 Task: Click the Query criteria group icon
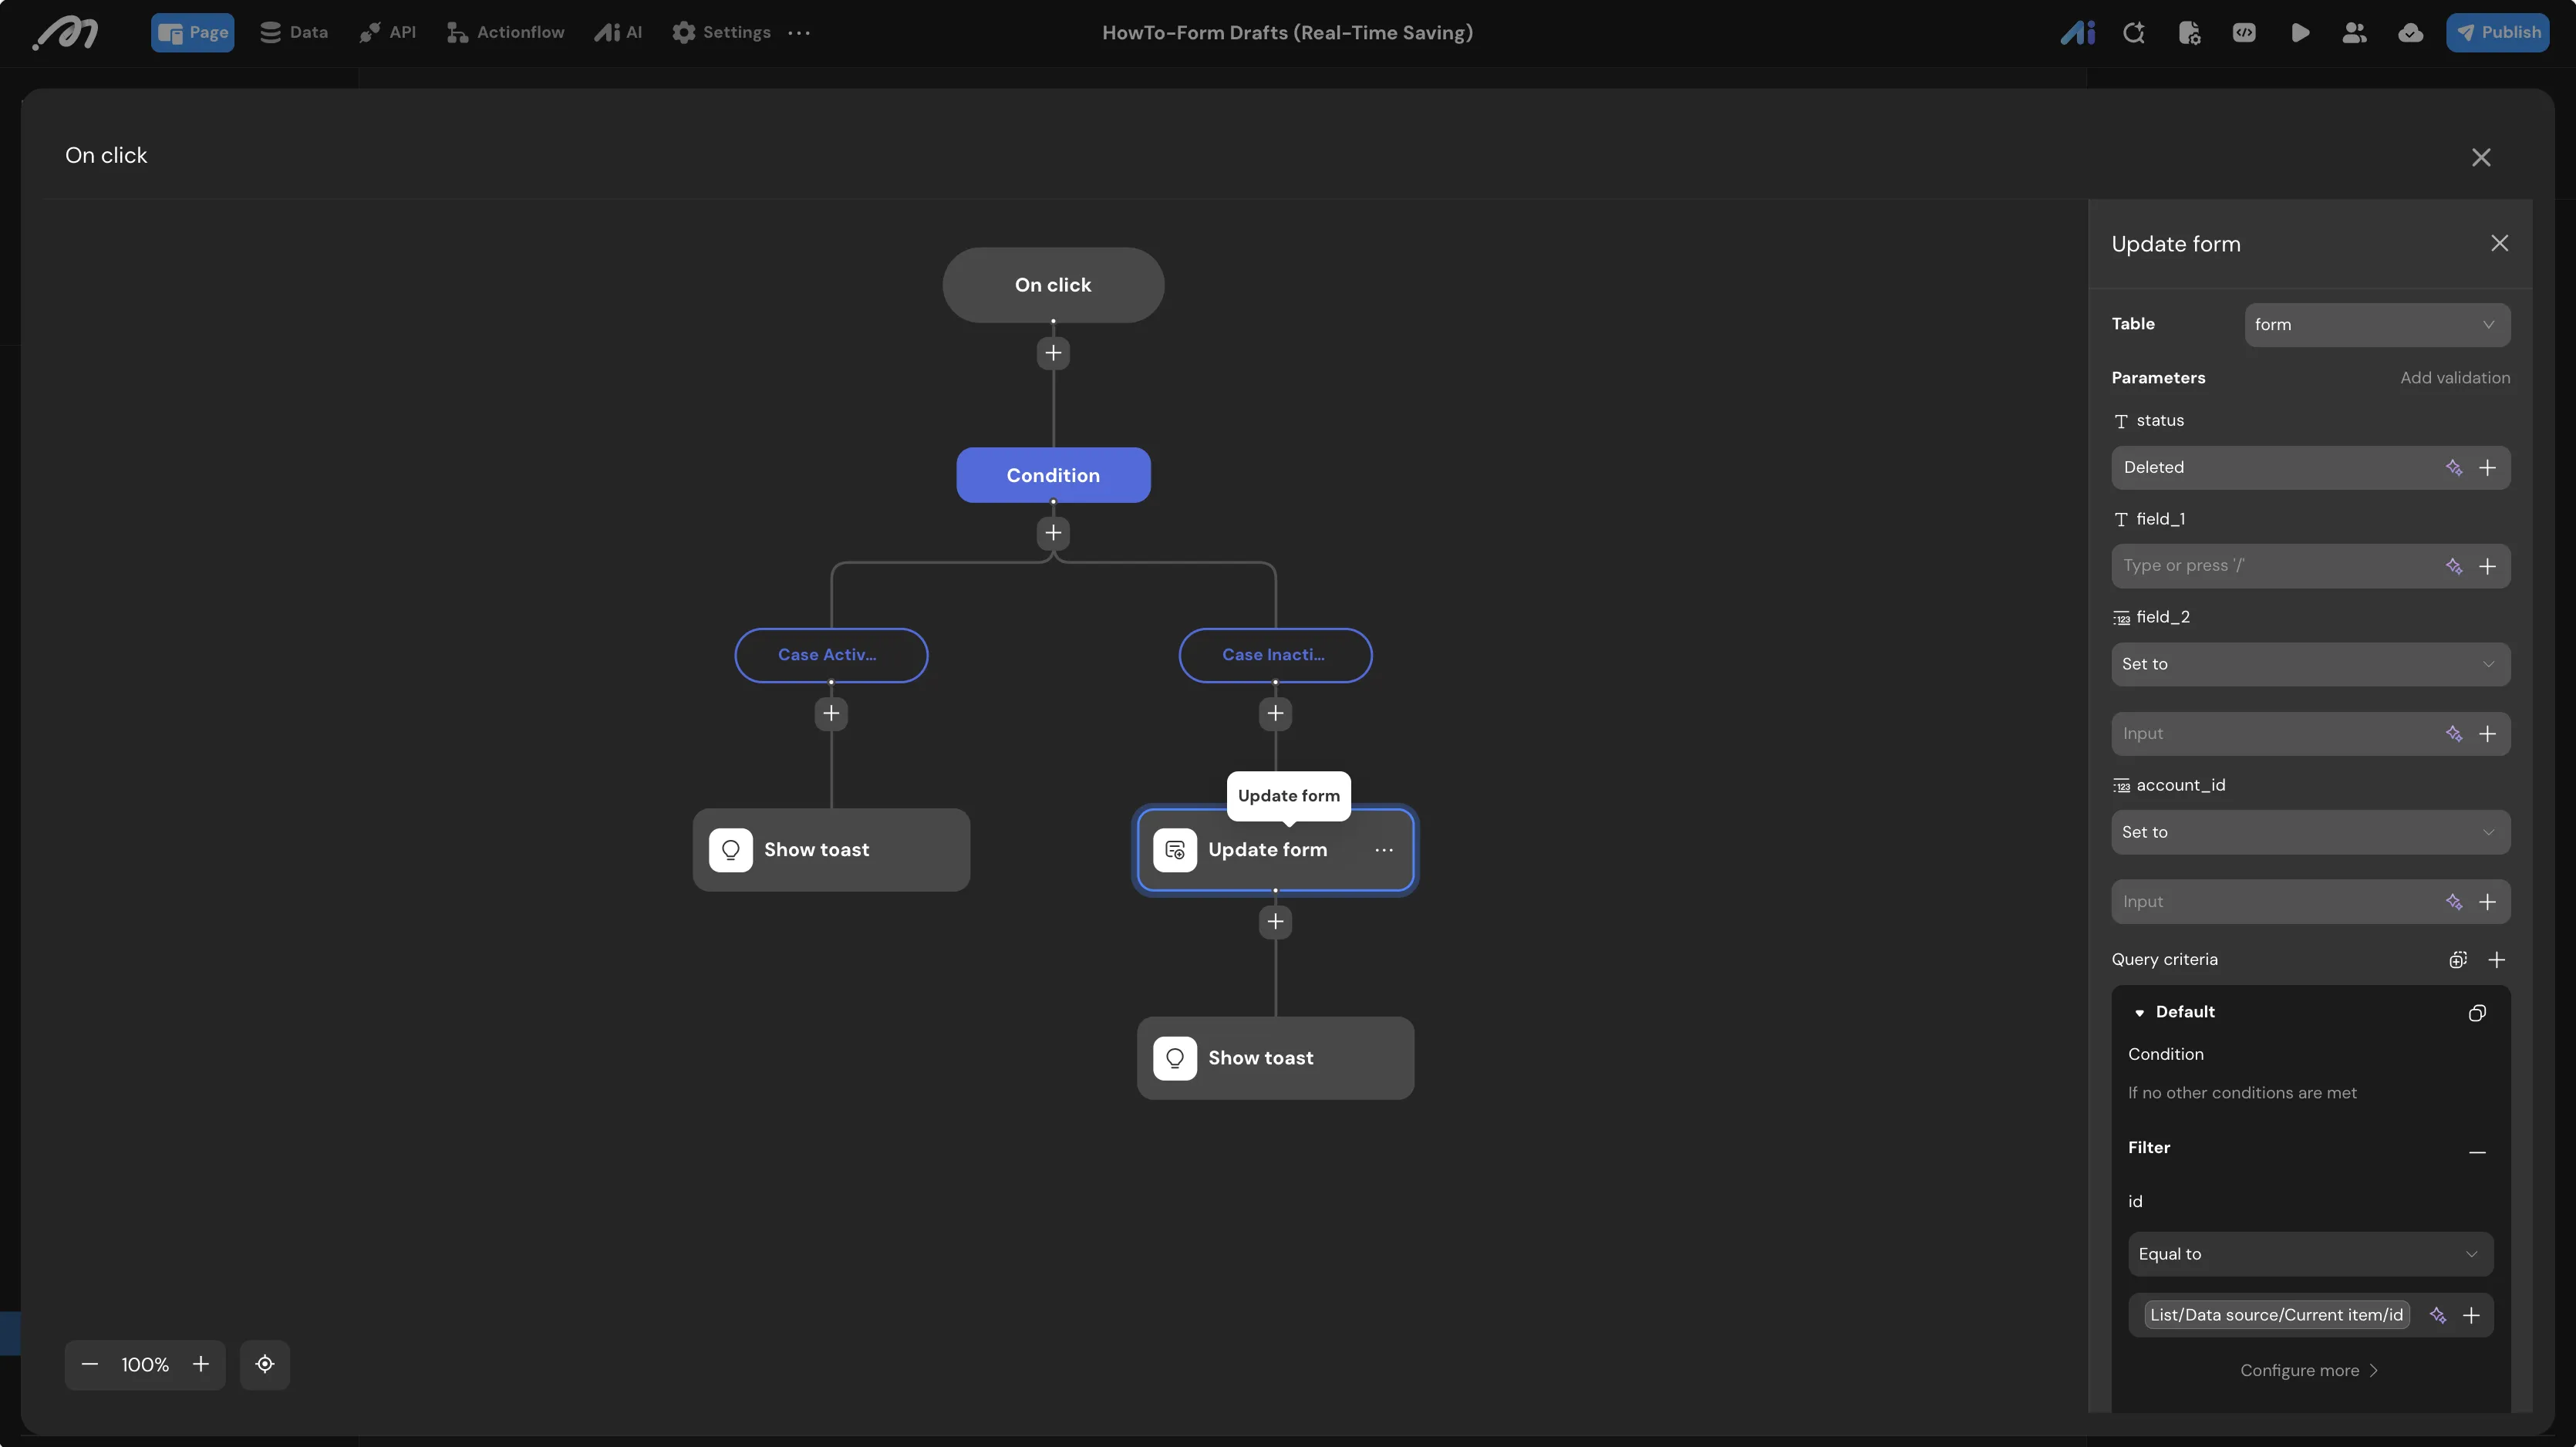[2458, 960]
